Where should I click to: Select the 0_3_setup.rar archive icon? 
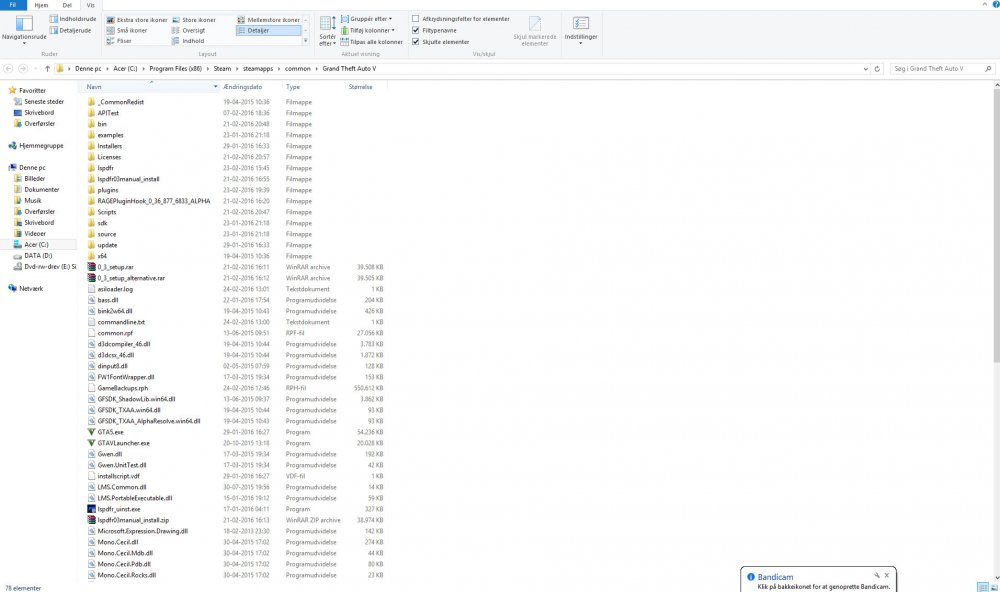[x=91, y=267]
